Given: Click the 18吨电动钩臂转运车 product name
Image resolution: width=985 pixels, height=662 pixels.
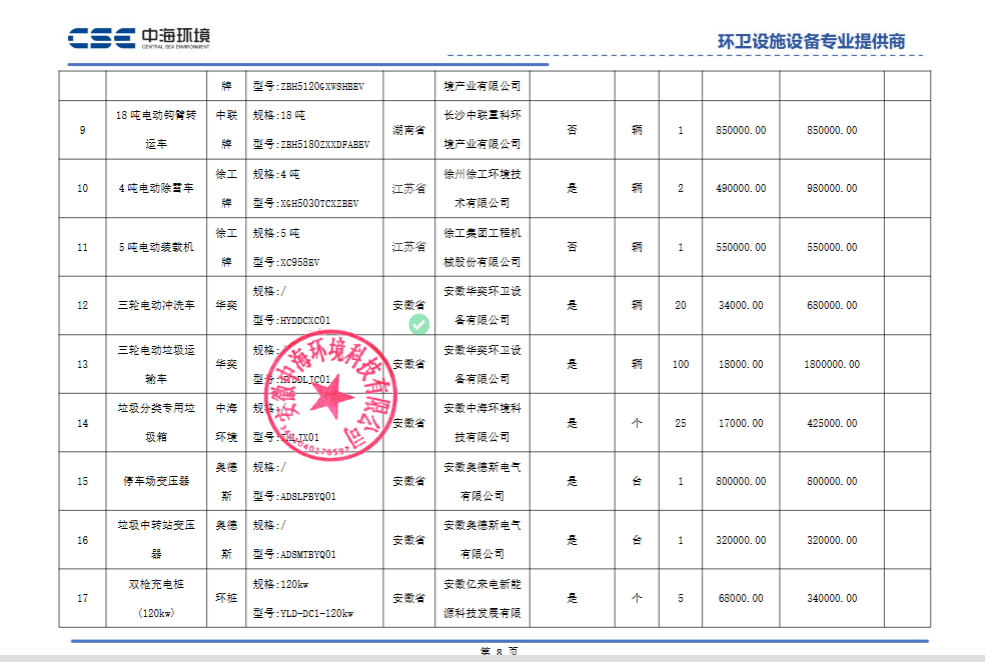Looking at the screenshot, I should 156,130.
